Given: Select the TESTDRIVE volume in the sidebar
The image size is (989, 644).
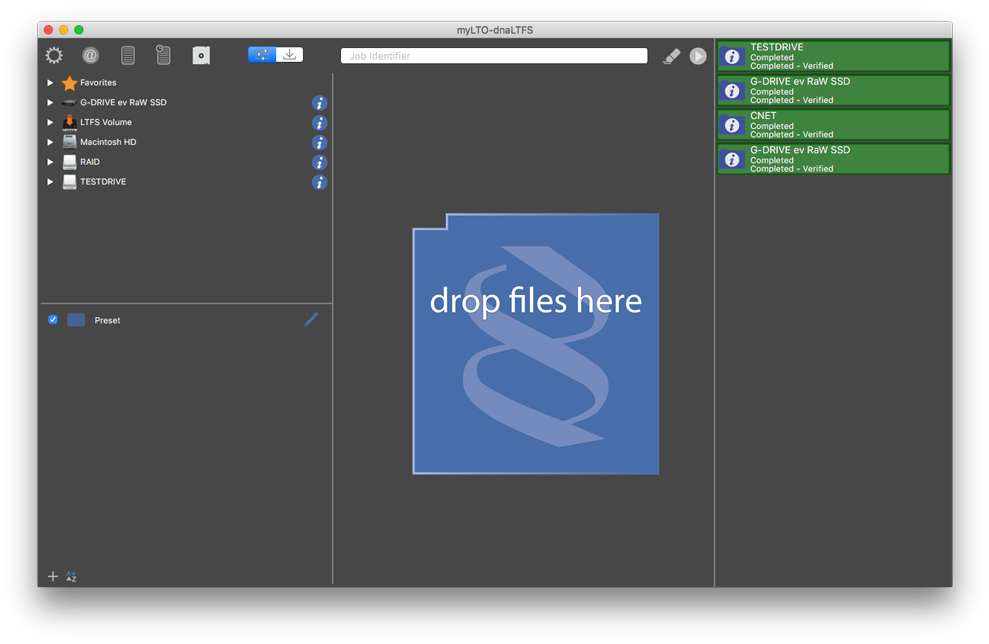Looking at the screenshot, I should tap(102, 182).
